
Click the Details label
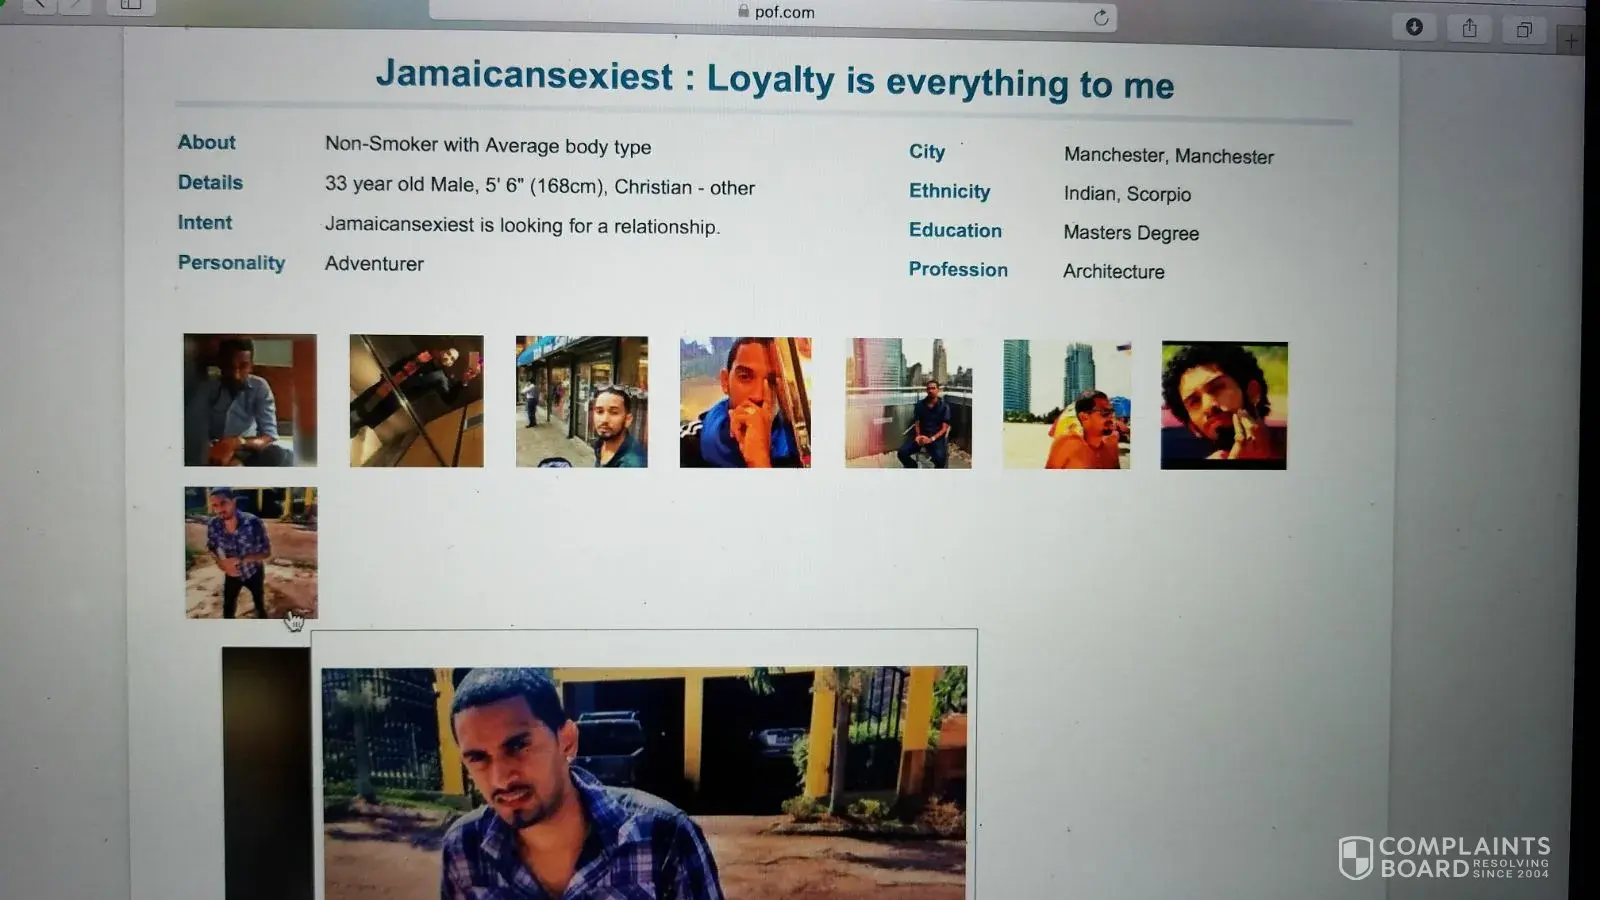coord(210,182)
